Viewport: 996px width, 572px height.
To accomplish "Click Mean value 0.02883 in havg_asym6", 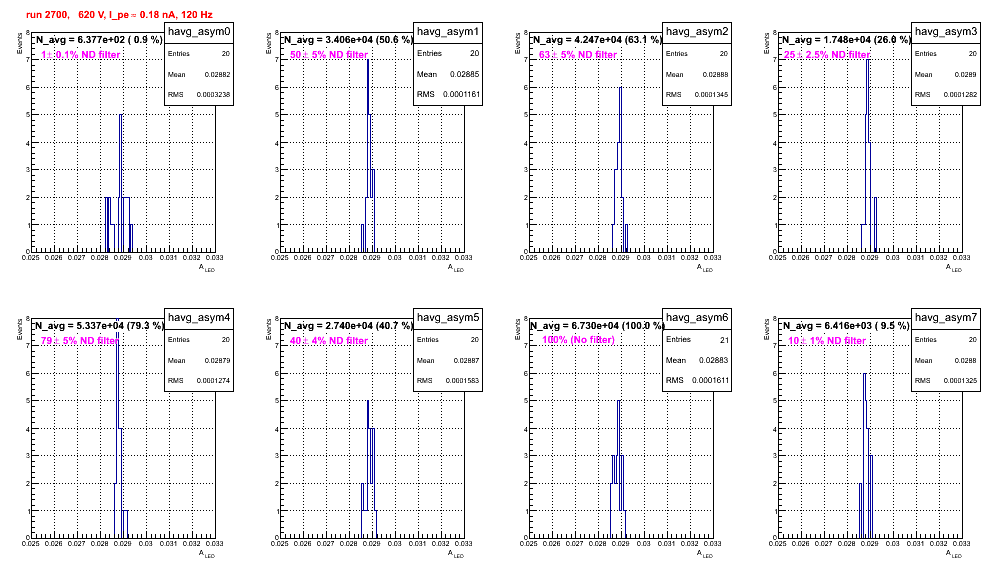I will point(713,360).
